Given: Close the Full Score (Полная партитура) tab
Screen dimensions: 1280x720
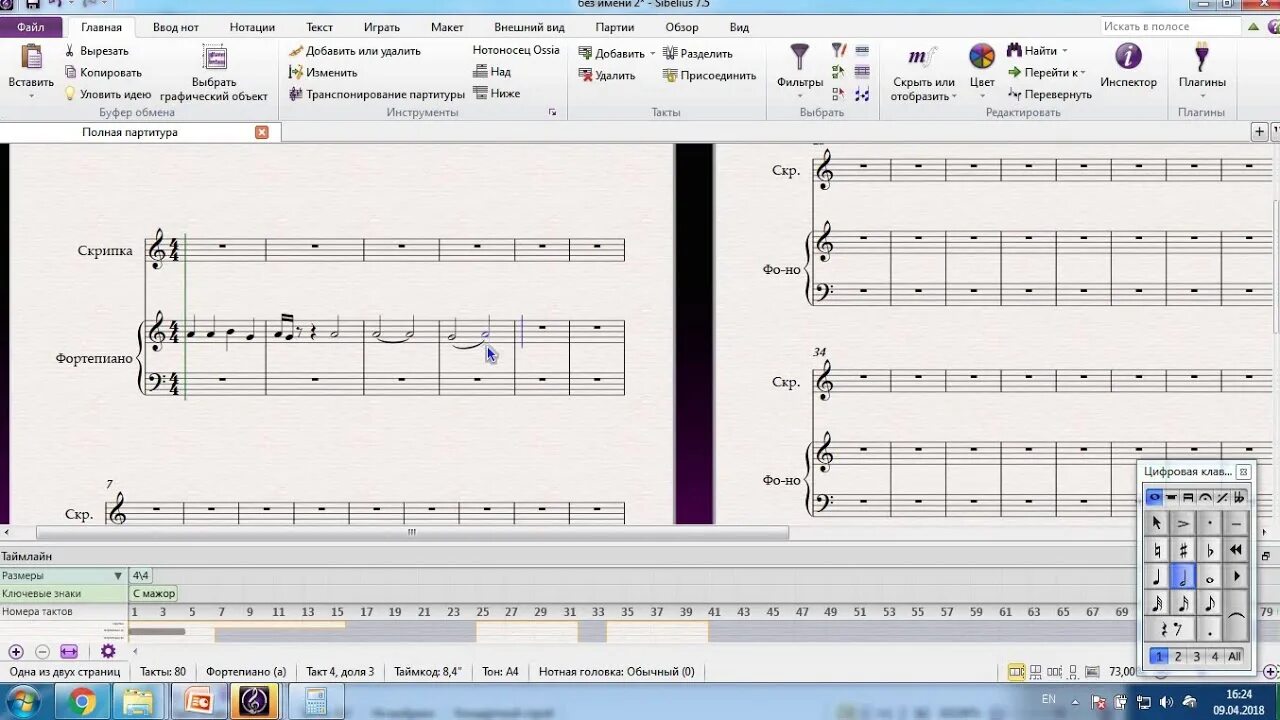Looking at the screenshot, I should tap(262, 132).
